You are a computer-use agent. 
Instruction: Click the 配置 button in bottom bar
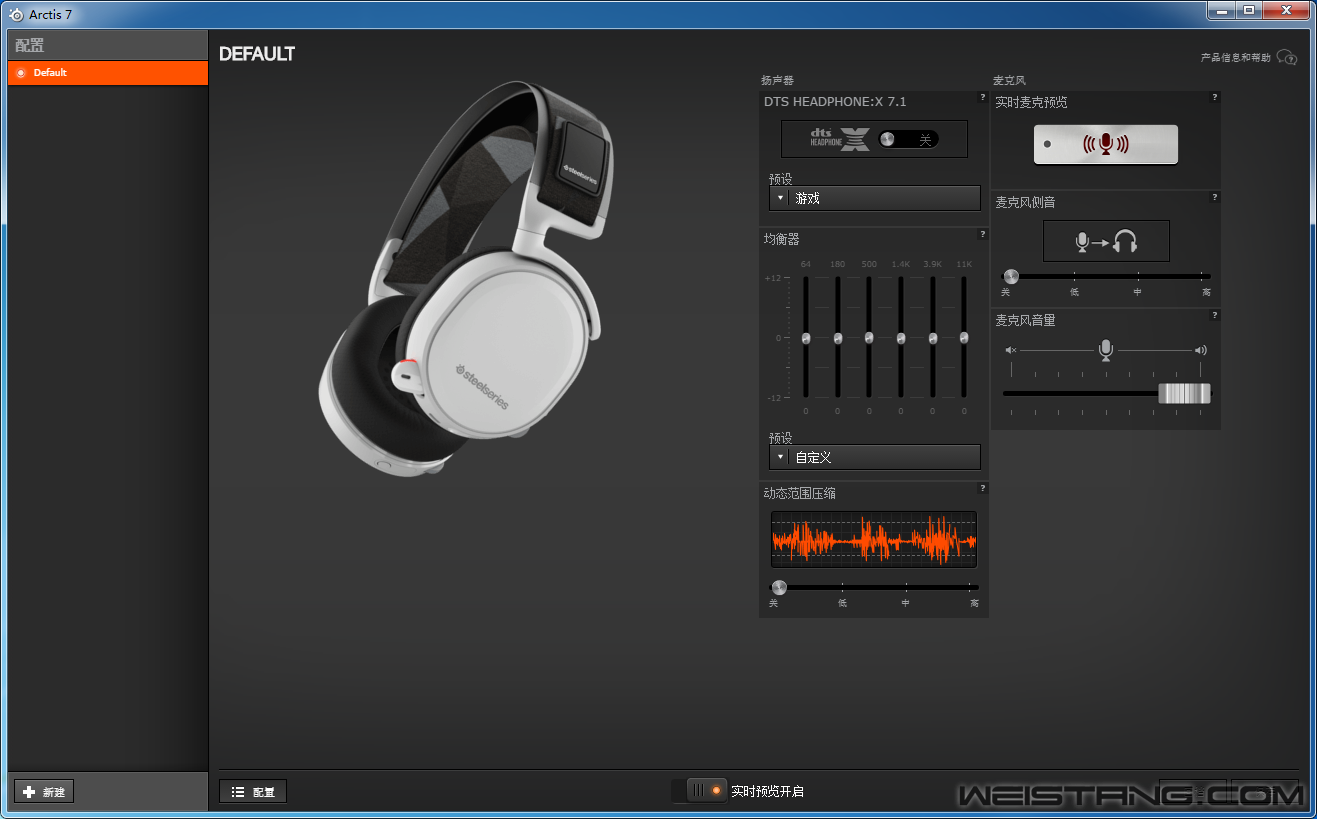pyautogui.click(x=253, y=791)
